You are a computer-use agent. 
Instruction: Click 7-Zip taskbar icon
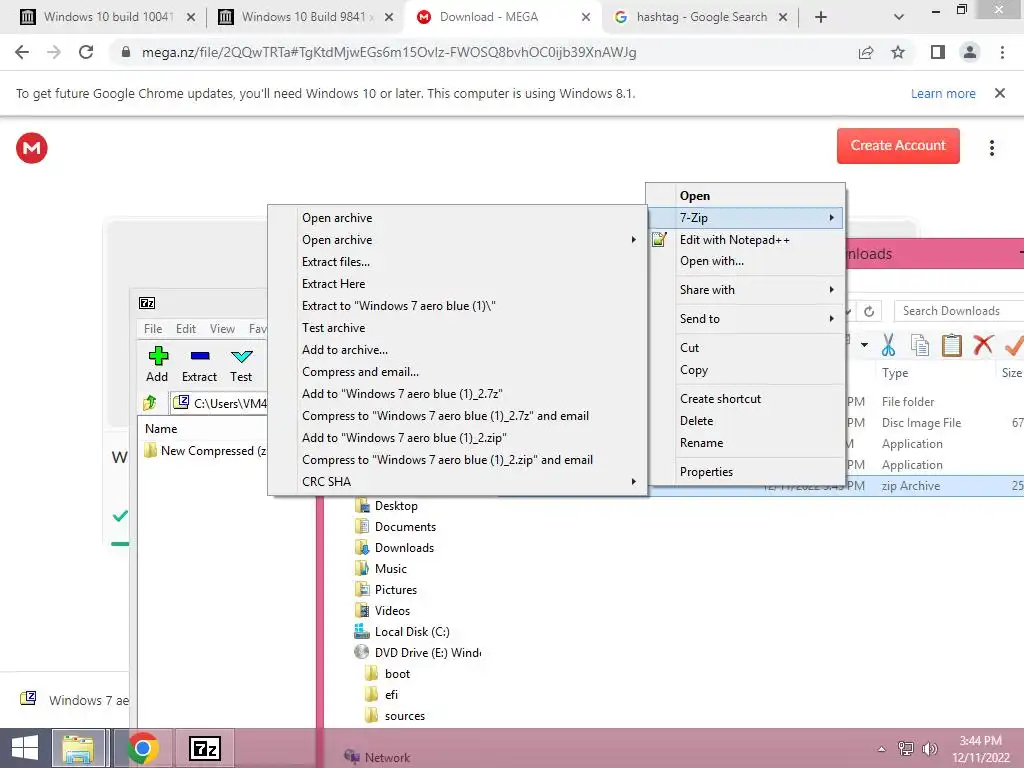pyautogui.click(x=205, y=748)
